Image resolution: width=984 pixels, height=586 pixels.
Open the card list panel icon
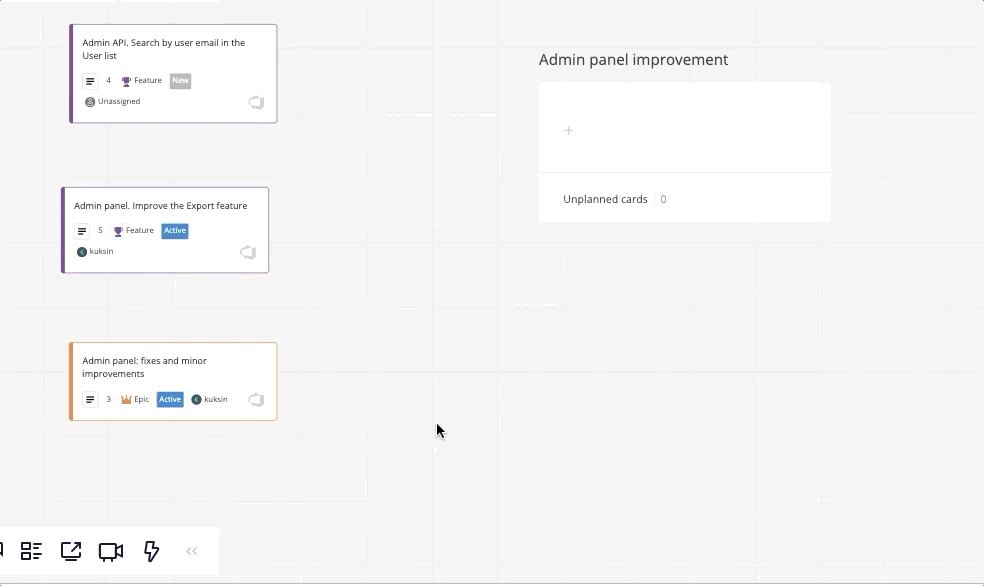31,551
